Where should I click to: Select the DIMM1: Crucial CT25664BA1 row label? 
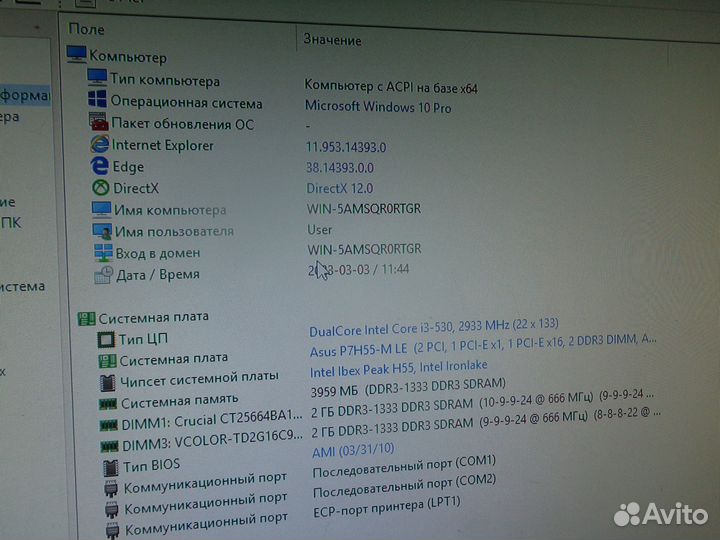pyautogui.click(x=212, y=420)
